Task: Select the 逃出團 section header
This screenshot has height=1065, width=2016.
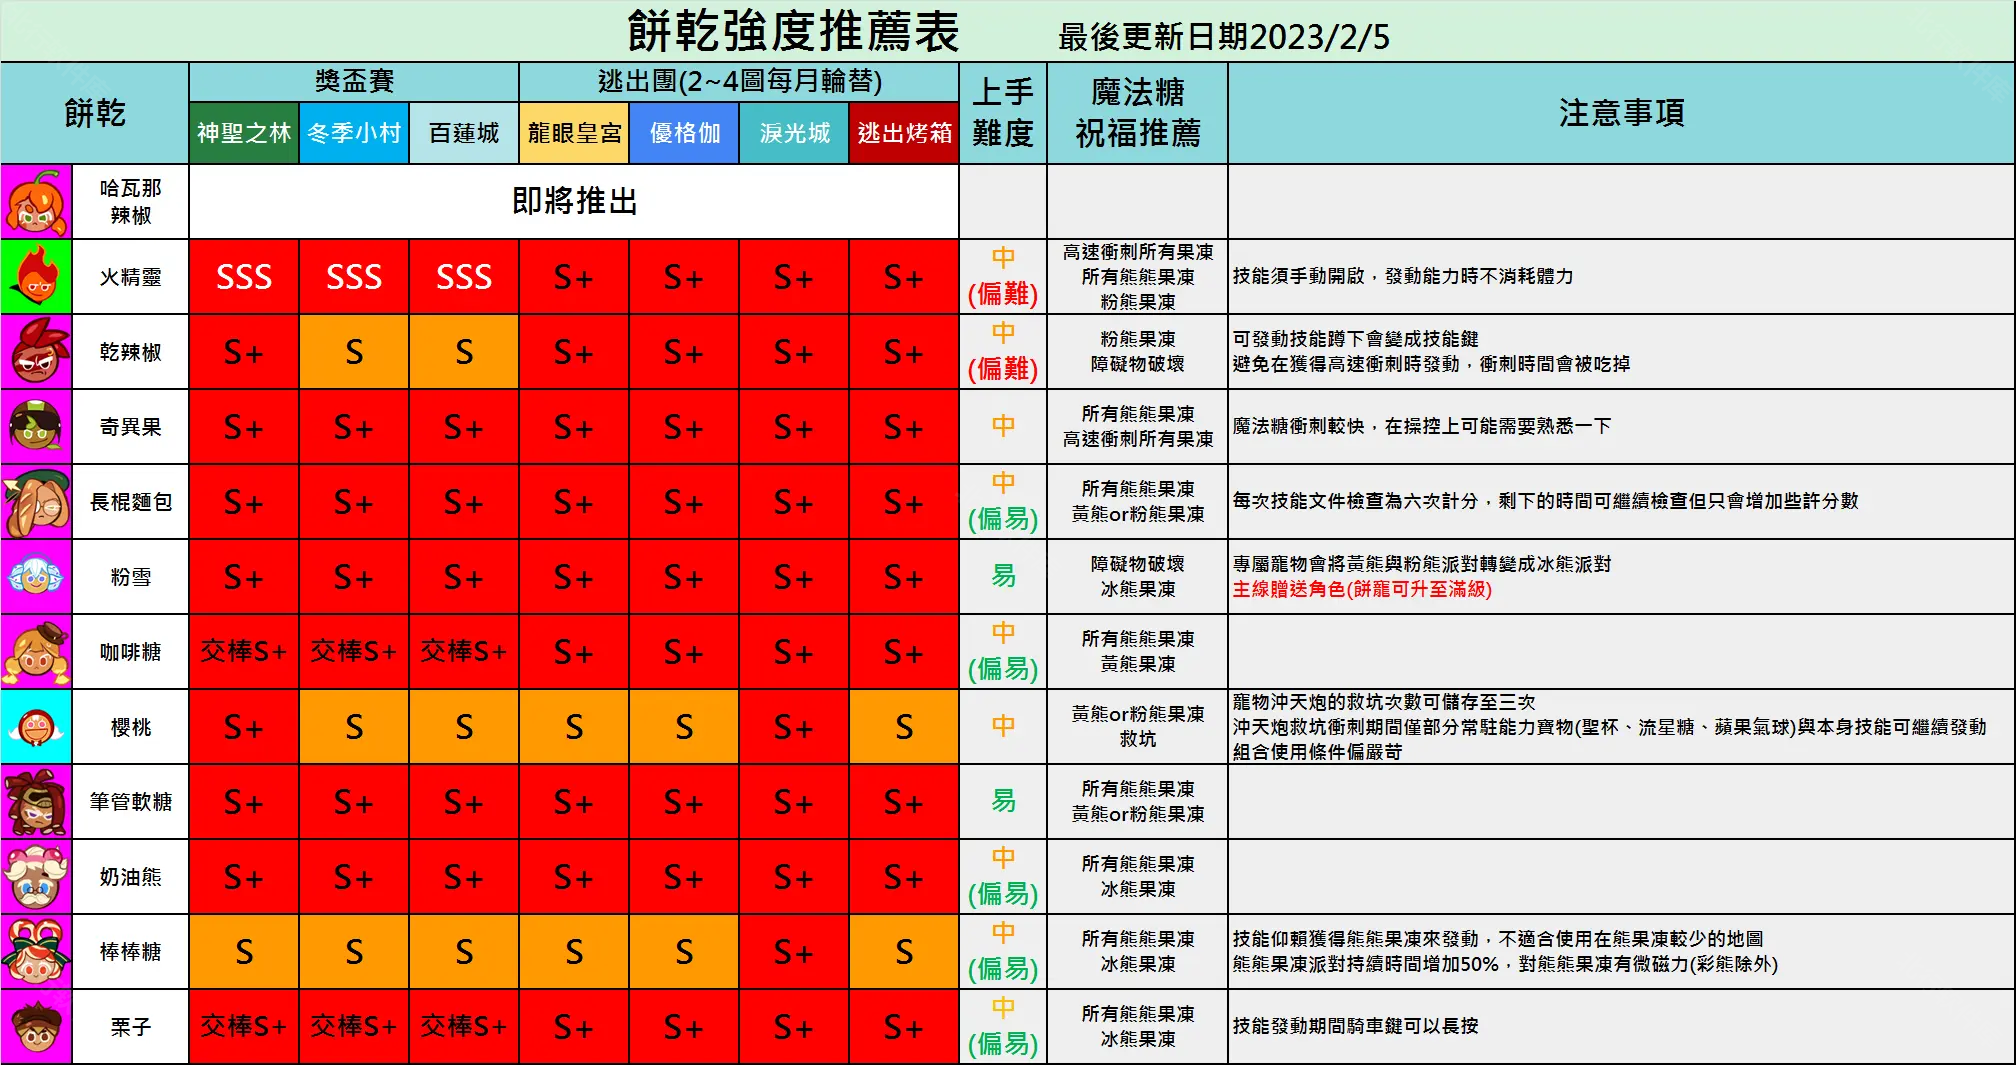Action: click(x=737, y=83)
